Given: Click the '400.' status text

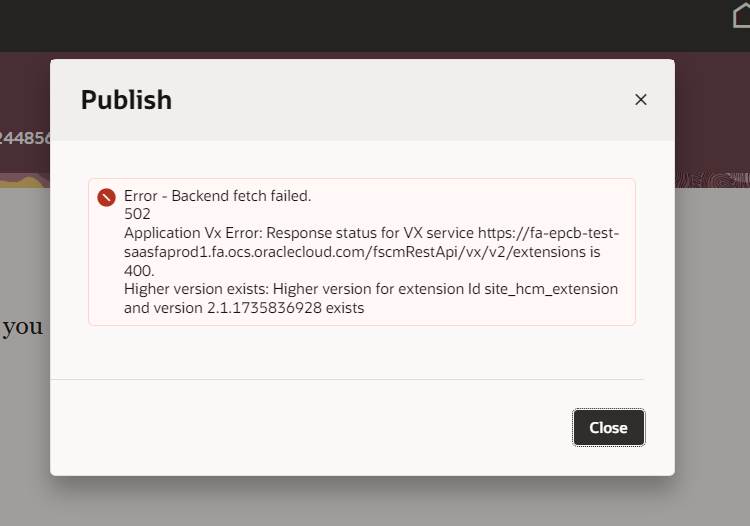Looking at the screenshot, I should pyautogui.click(x=139, y=271).
